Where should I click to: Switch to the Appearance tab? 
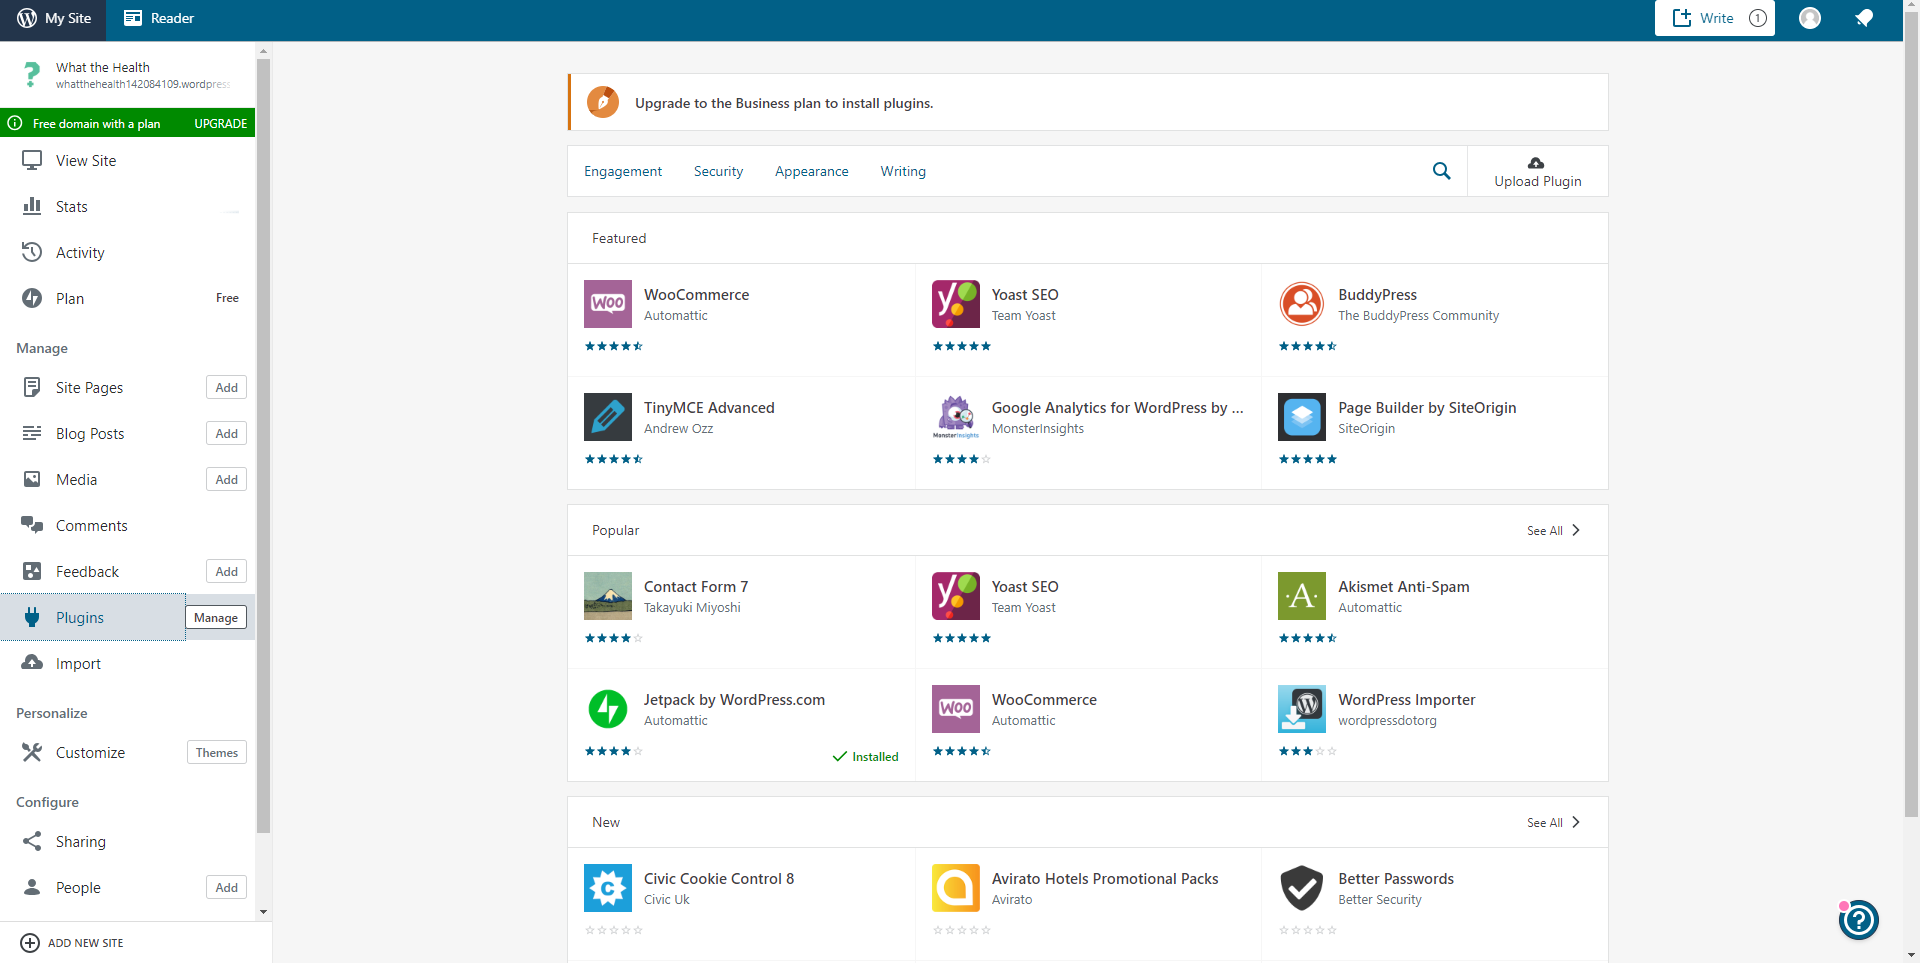click(811, 172)
